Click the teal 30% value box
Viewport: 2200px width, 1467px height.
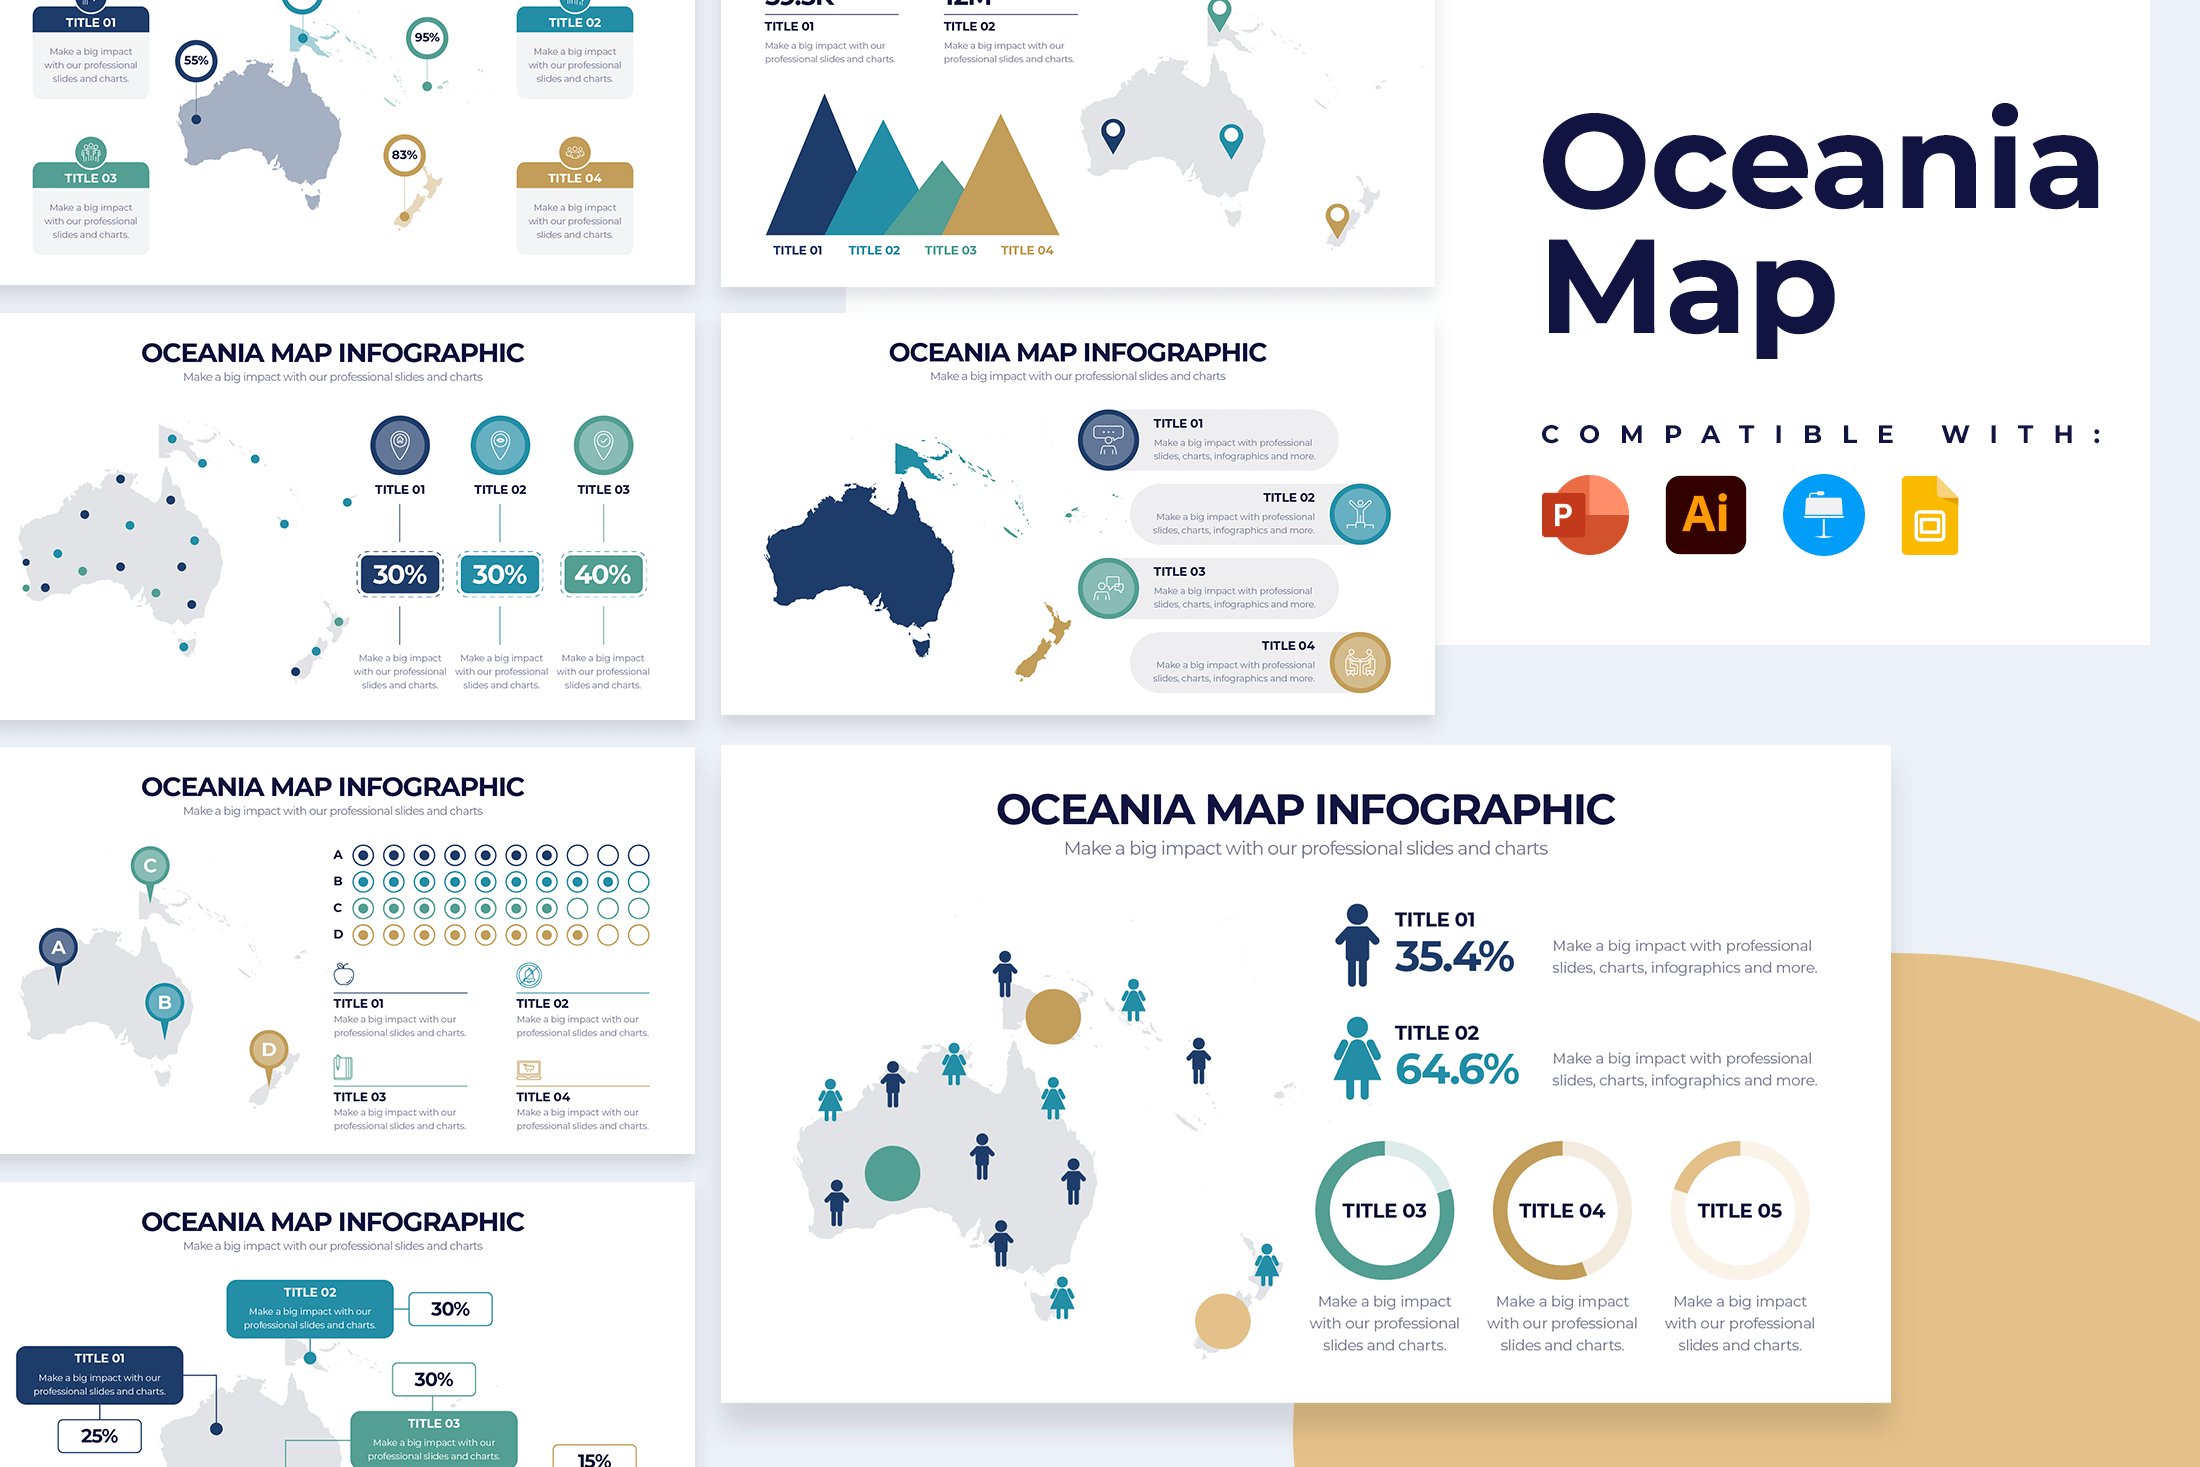(500, 575)
